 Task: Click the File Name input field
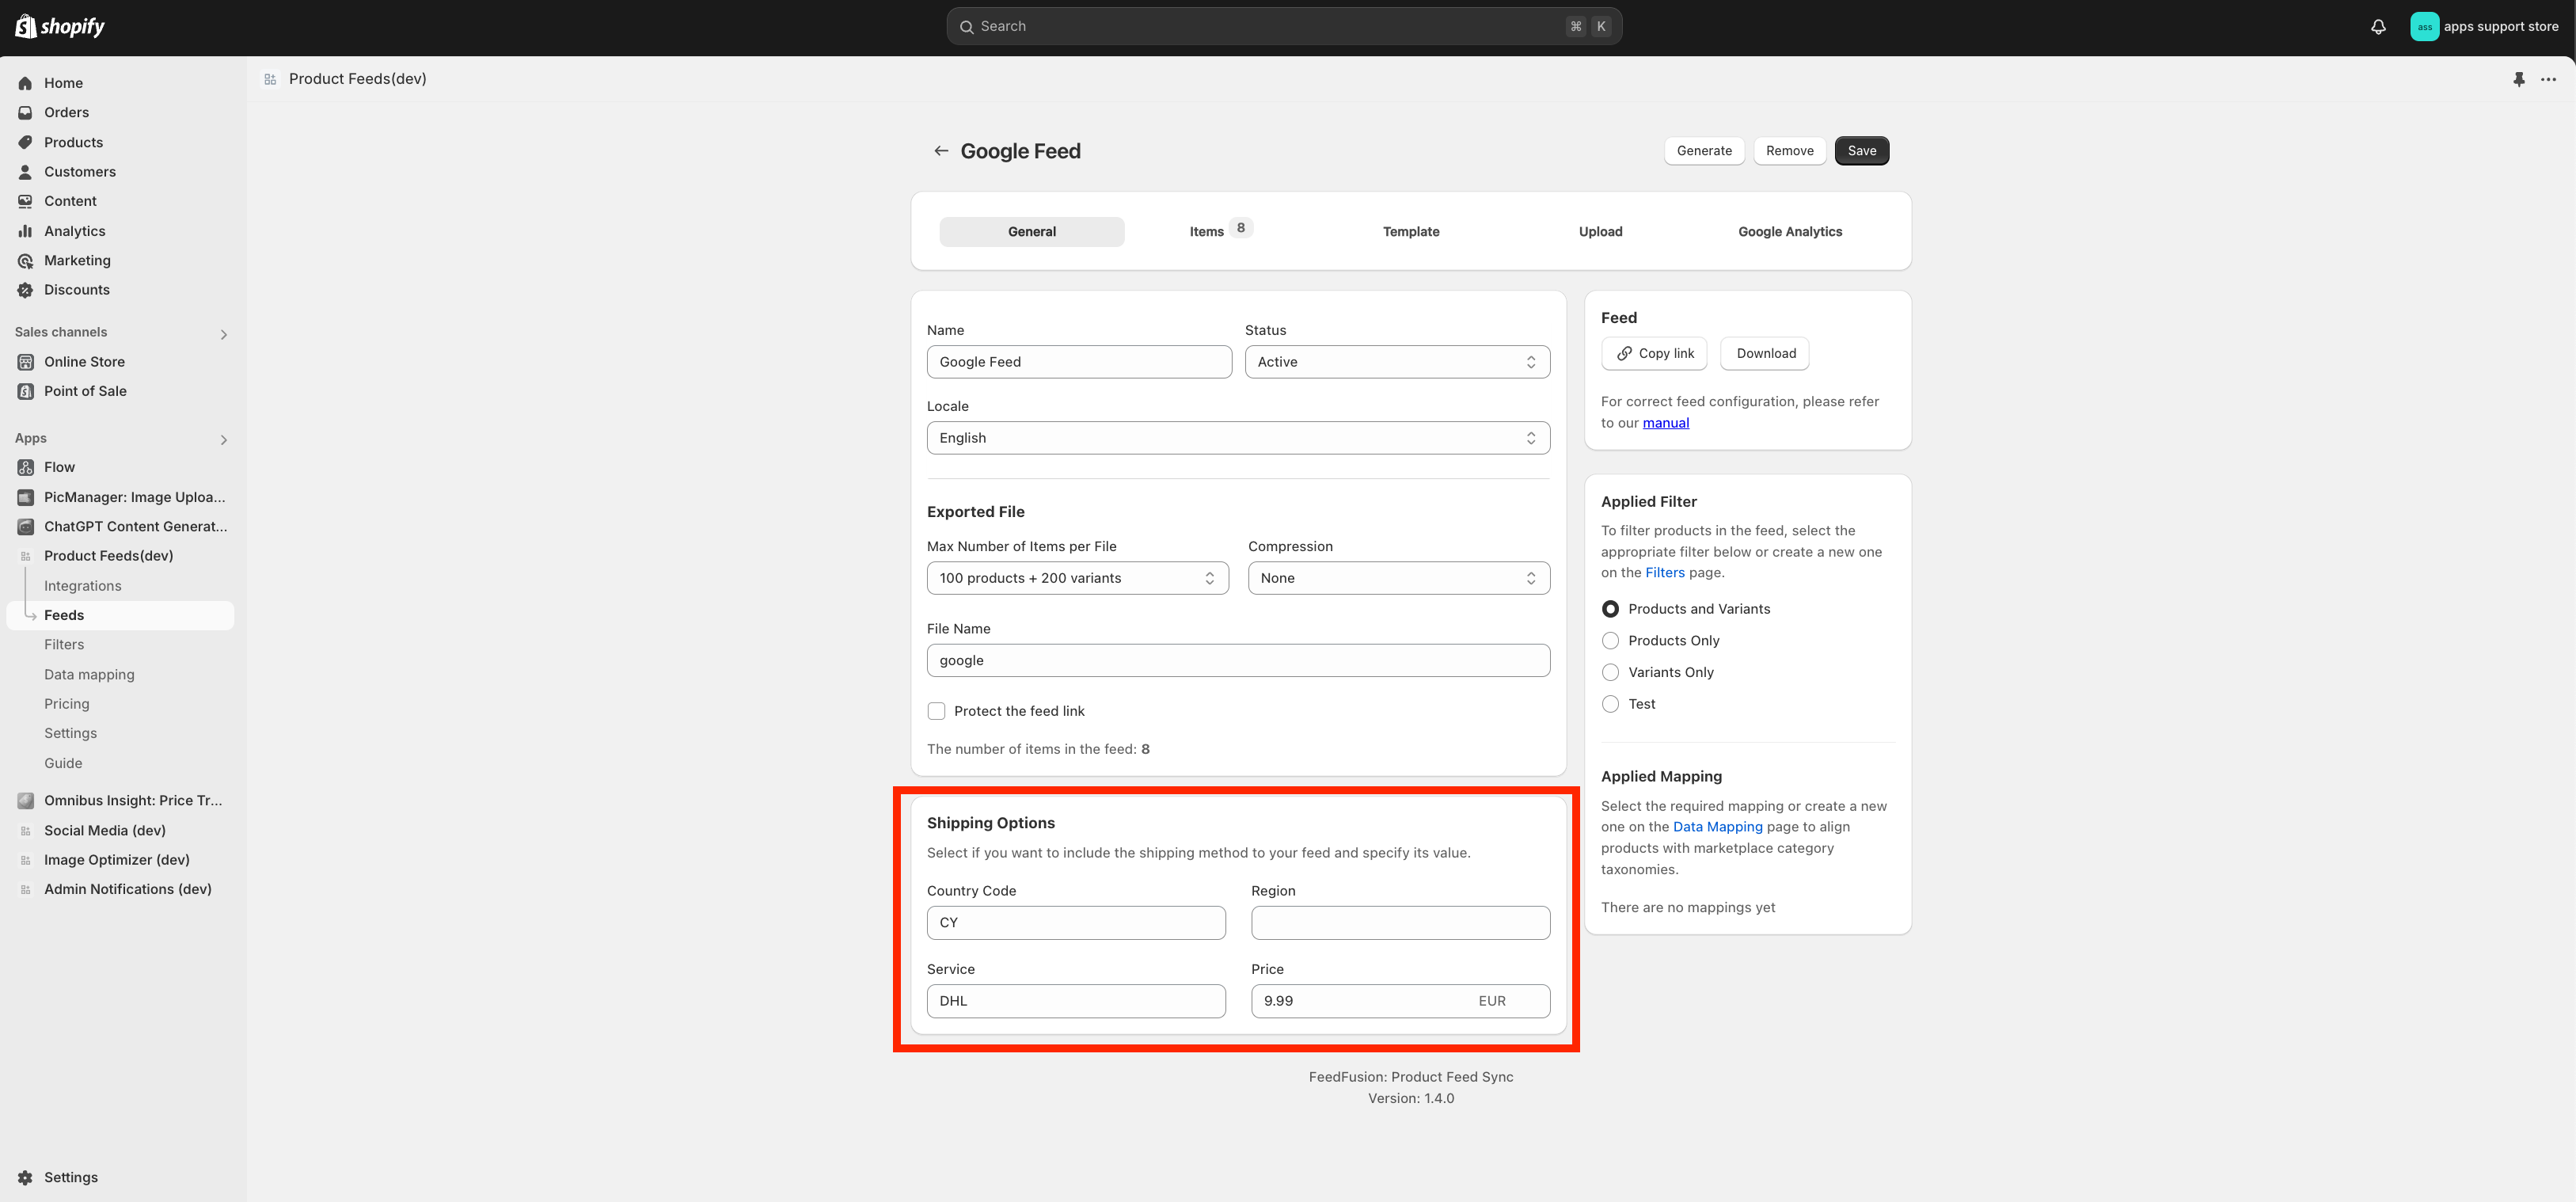tap(1238, 660)
